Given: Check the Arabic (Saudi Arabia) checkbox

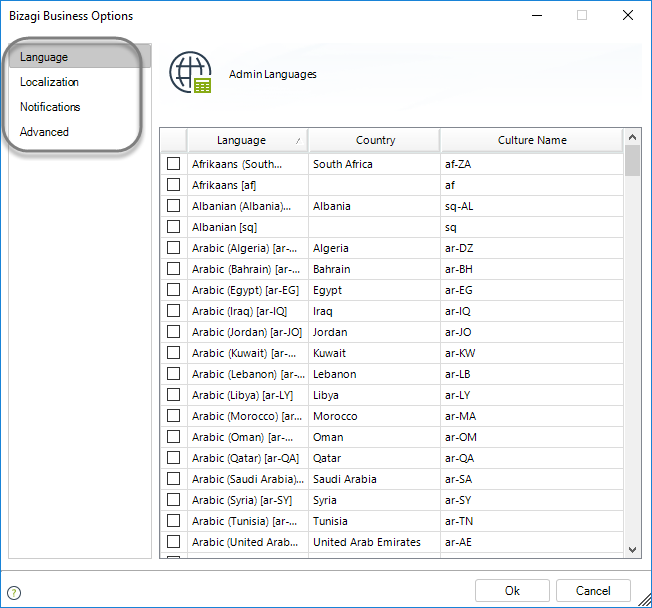Looking at the screenshot, I should coord(173,479).
